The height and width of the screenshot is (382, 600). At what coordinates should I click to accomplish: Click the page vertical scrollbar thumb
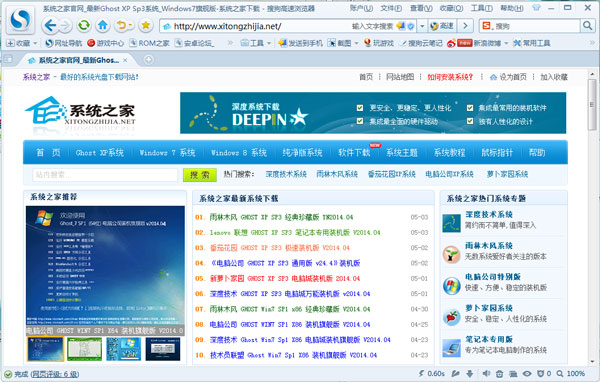click(592, 104)
